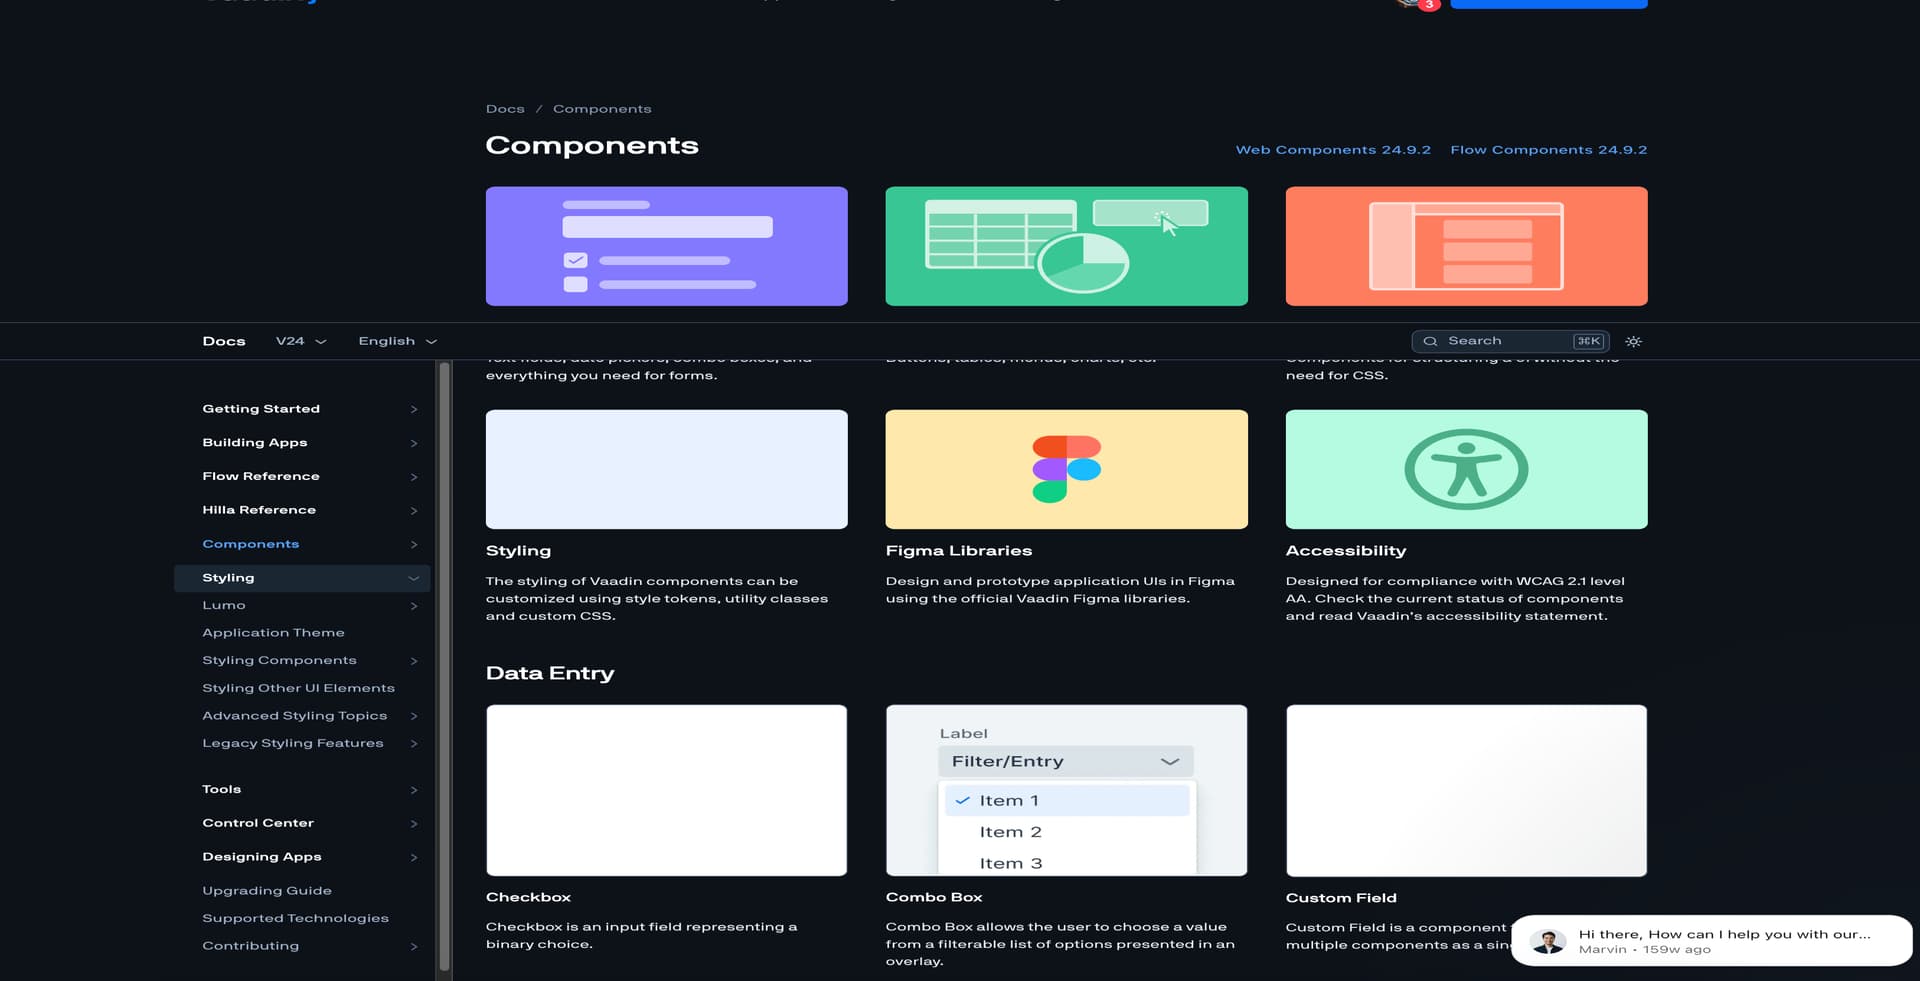Click the orange layout illustration card
The width and height of the screenshot is (1920, 981).
pyautogui.click(x=1466, y=246)
